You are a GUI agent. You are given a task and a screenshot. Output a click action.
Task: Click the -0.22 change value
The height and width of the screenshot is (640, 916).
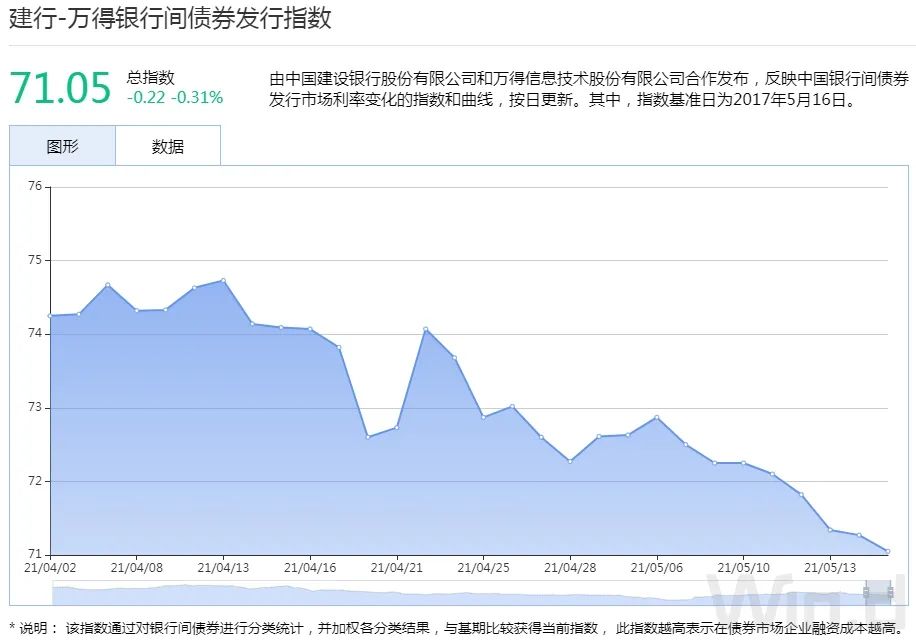(x=146, y=98)
